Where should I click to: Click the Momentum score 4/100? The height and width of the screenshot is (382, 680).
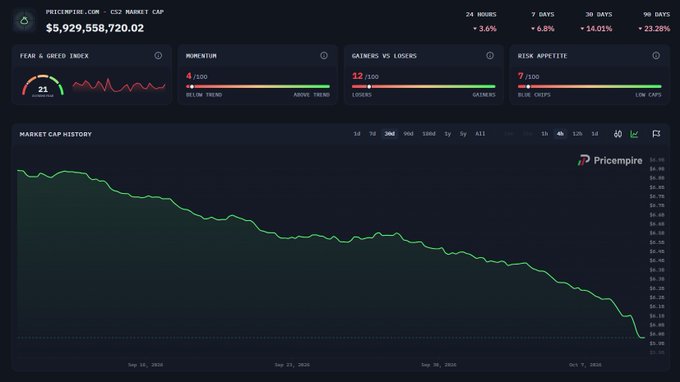196,76
